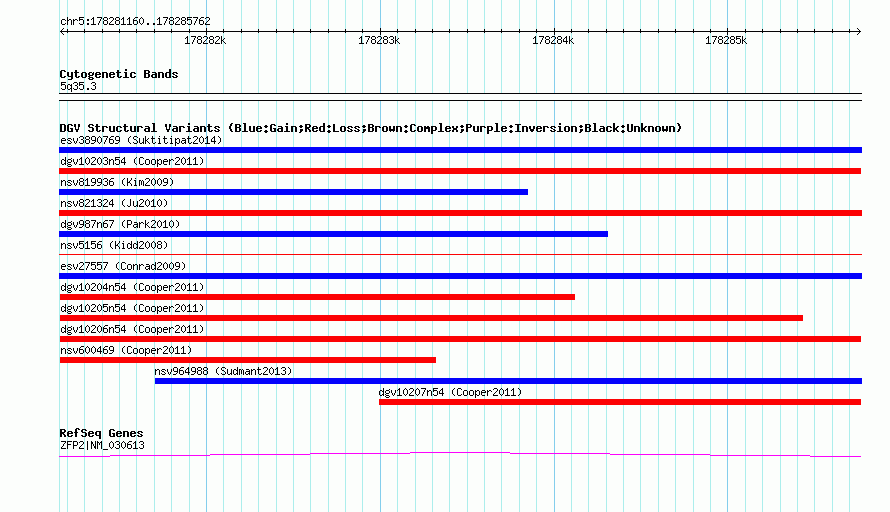
Task: Click nsv964988 (Sudmant2013) label
Action: point(223,371)
